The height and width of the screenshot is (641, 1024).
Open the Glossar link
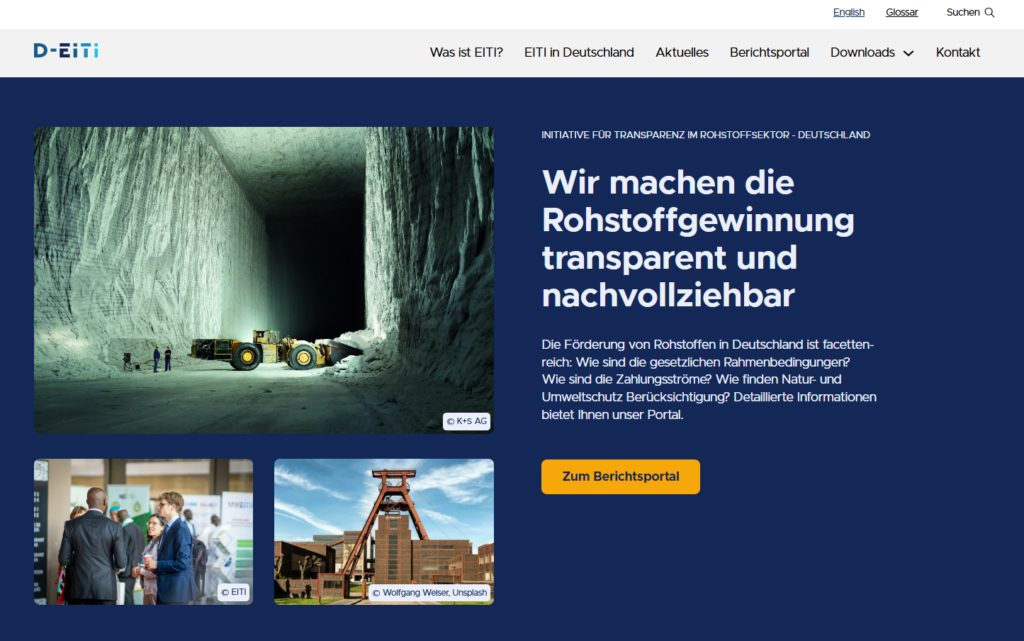click(901, 13)
